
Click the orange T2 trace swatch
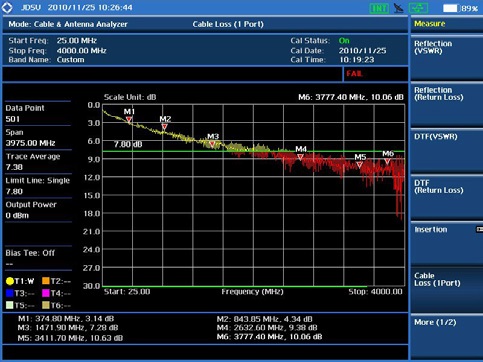pyautogui.click(x=46, y=281)
